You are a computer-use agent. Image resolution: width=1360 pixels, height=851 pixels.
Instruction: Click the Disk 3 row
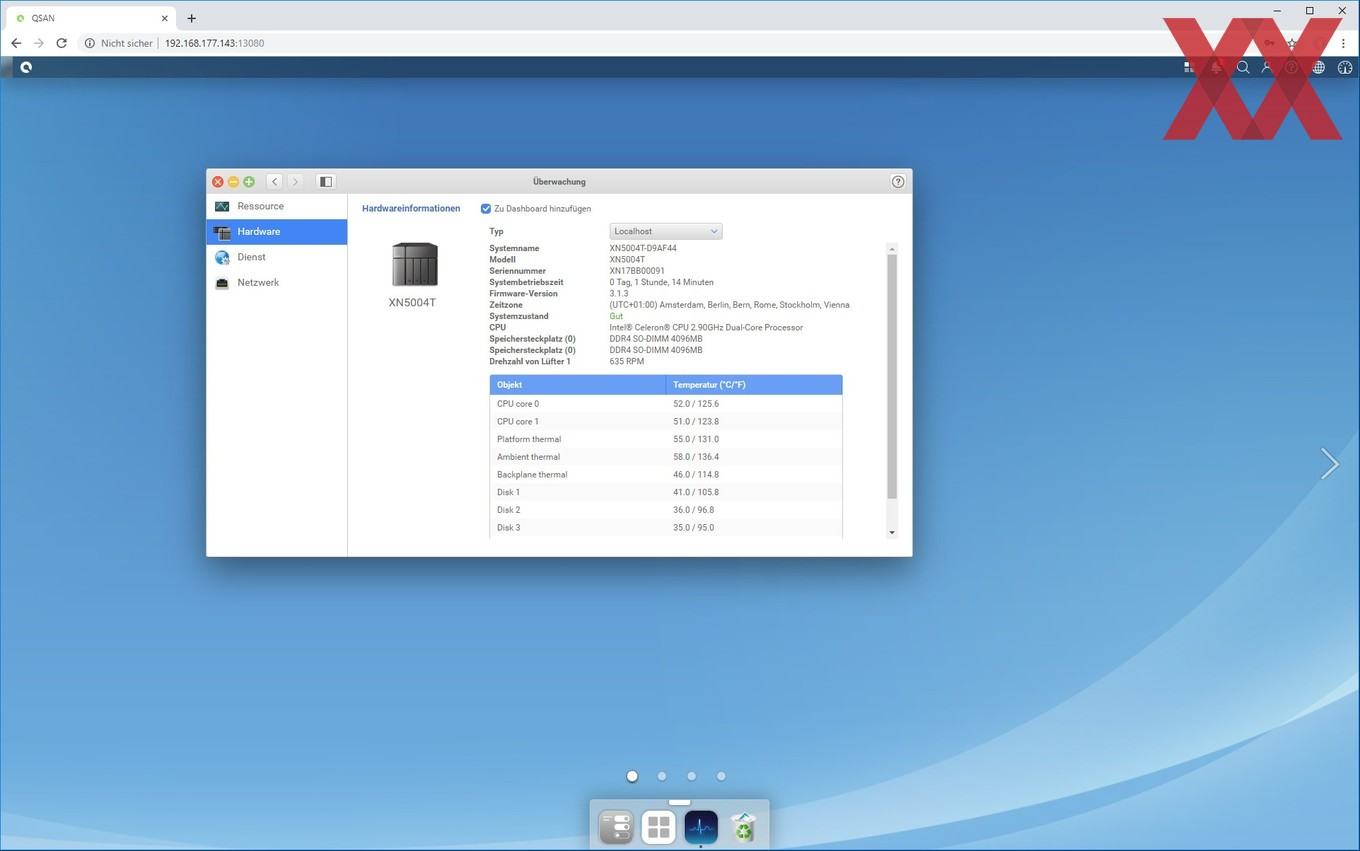click(x=666, y=528)
